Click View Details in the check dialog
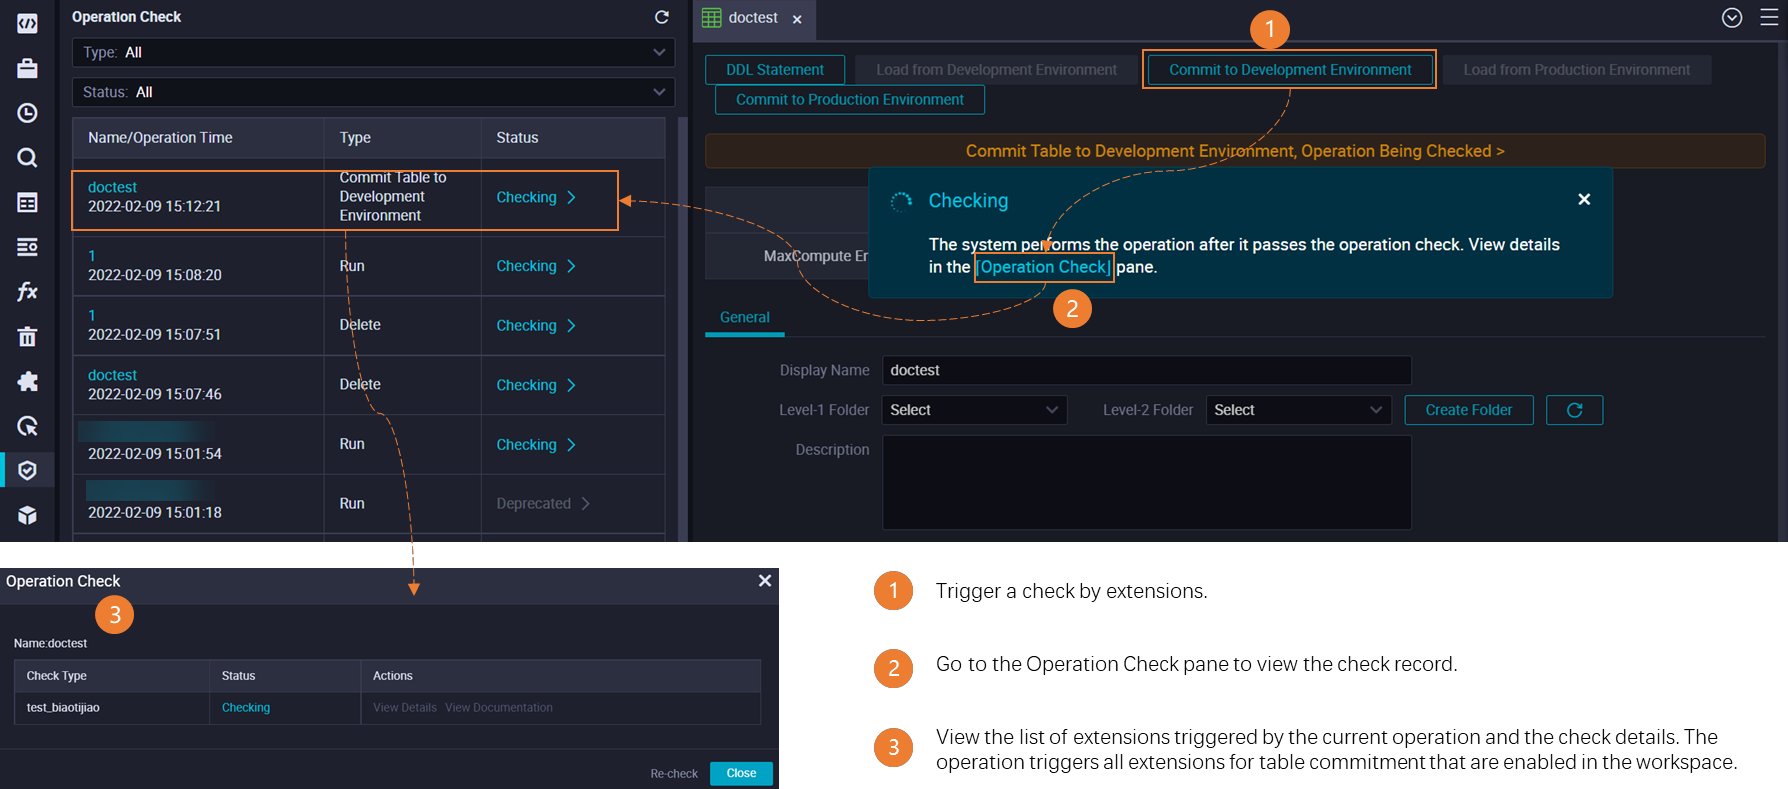 (405, 708)
